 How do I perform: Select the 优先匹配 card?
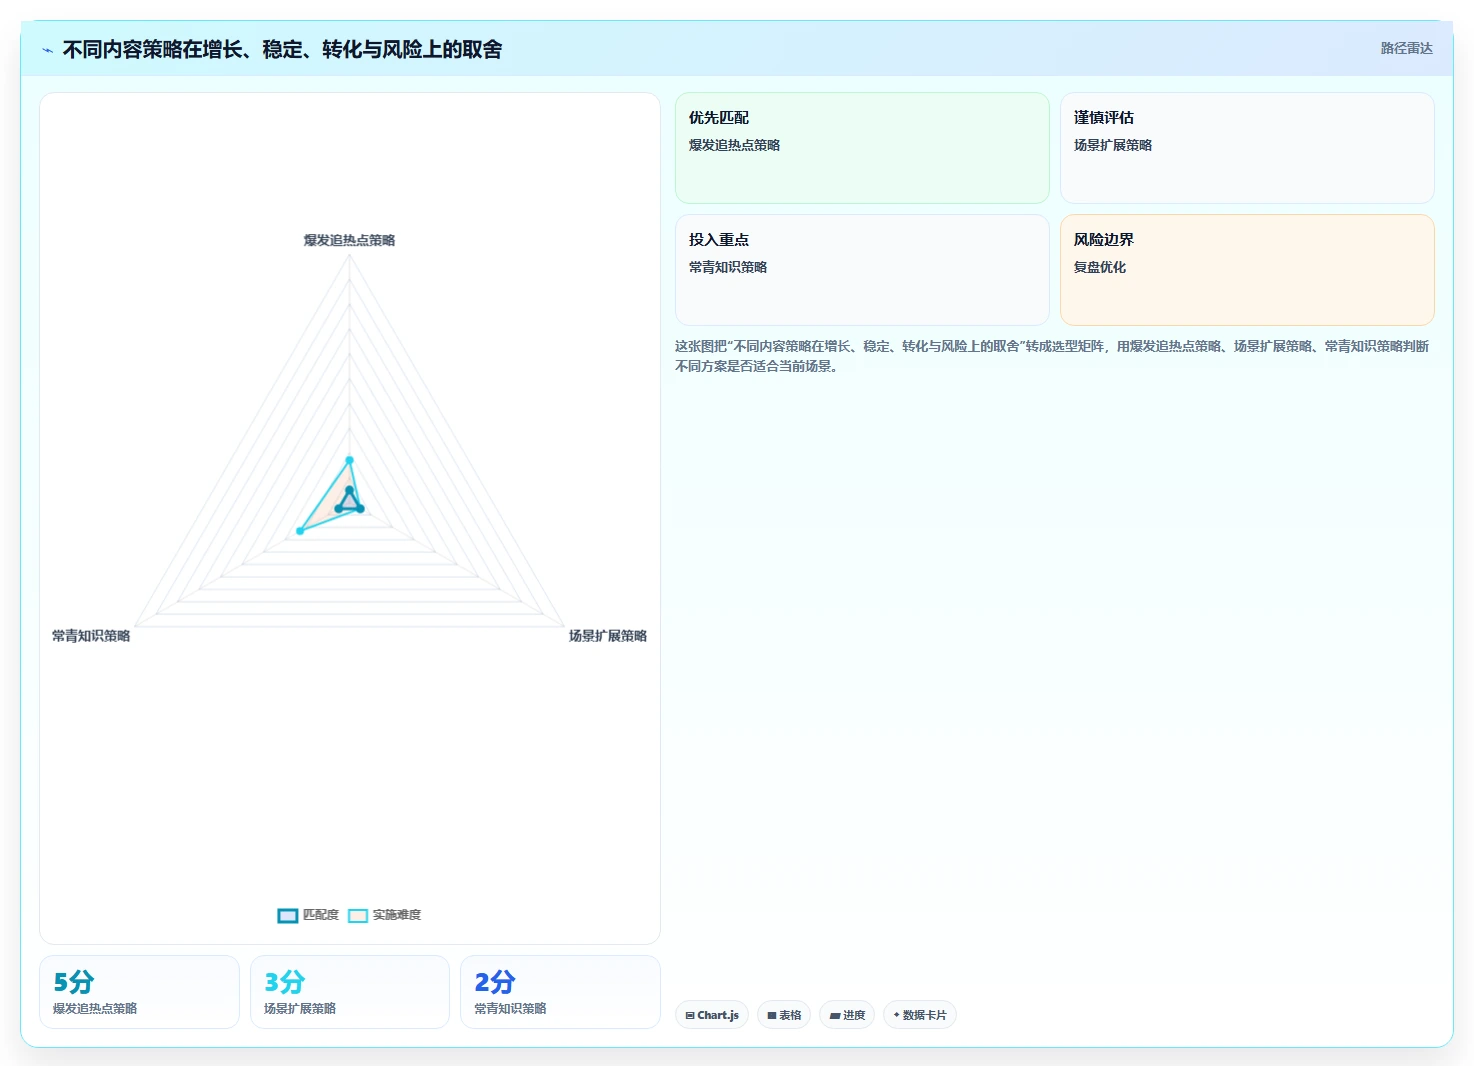pyautogui.click(x=862, y=148)
